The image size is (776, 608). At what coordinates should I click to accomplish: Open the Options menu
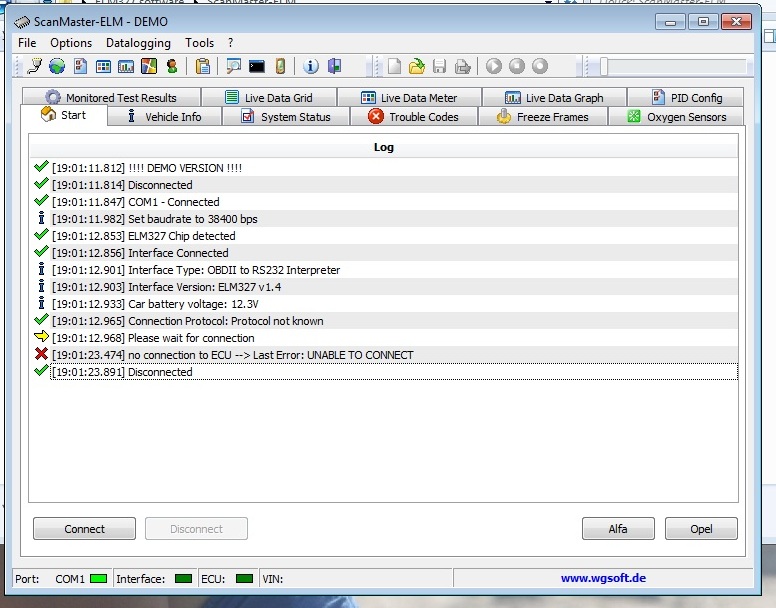(71, 43)
